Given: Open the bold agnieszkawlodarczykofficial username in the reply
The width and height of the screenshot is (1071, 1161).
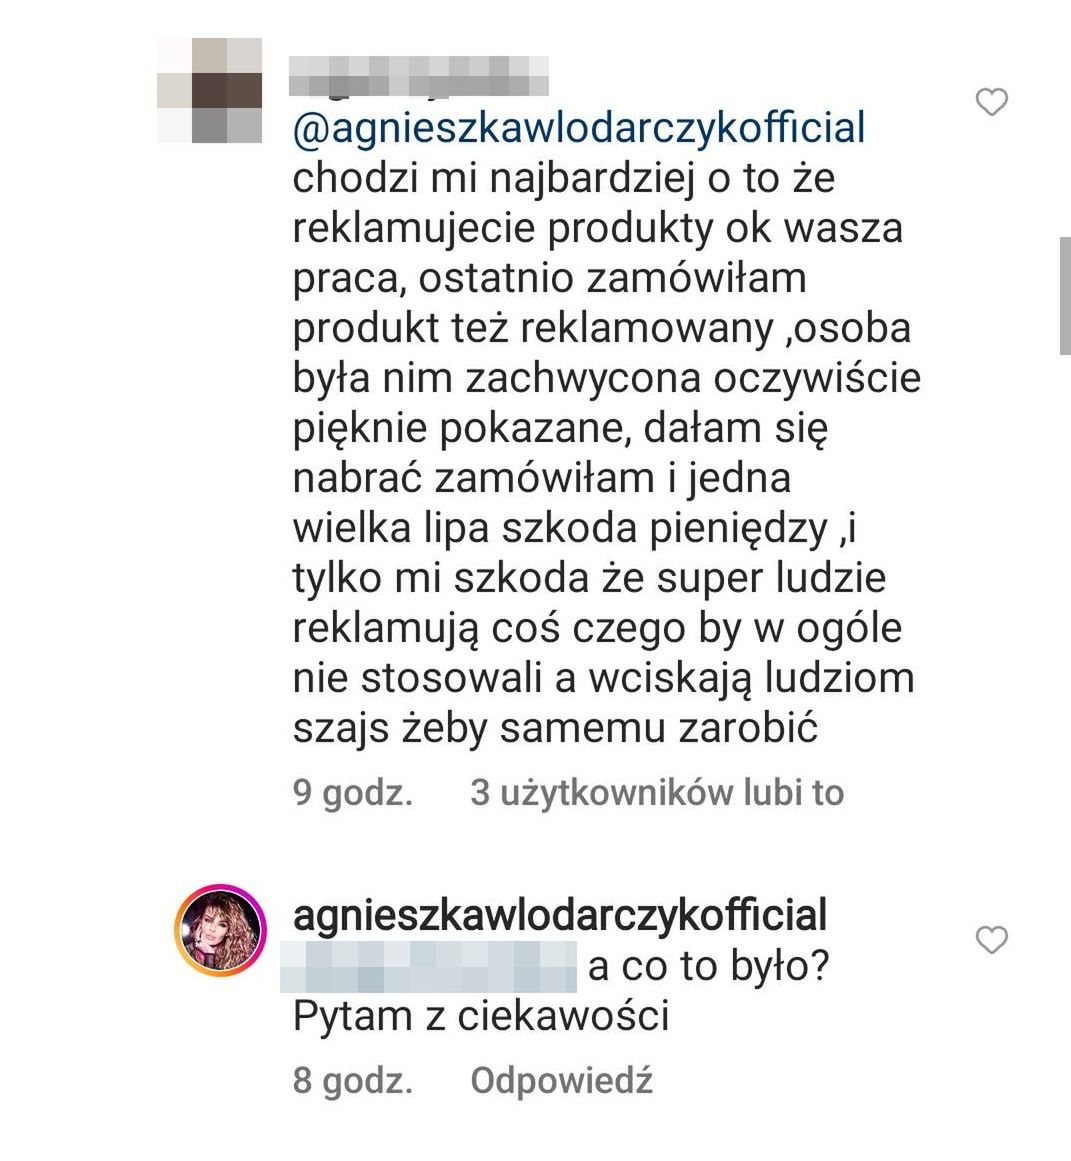Looking at the screenshot, I should [560, 915].
